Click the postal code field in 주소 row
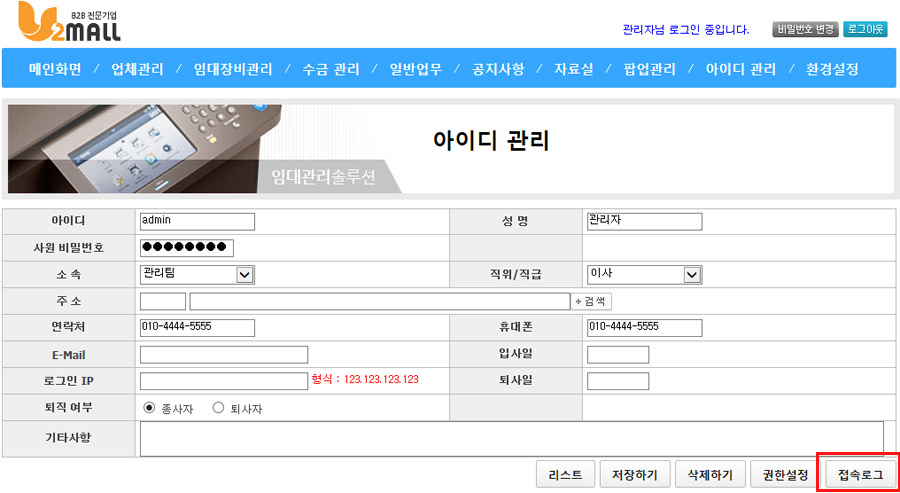The height and width of the screenshot is (493, 900). [163, 301]
